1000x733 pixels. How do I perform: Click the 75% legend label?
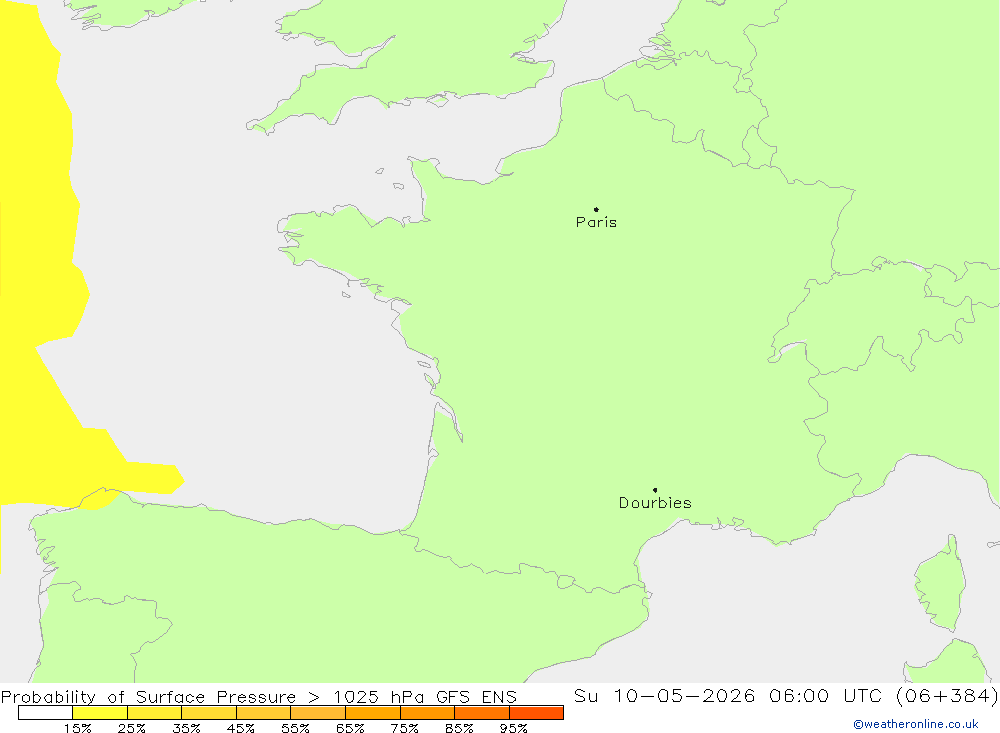(404, 728)
